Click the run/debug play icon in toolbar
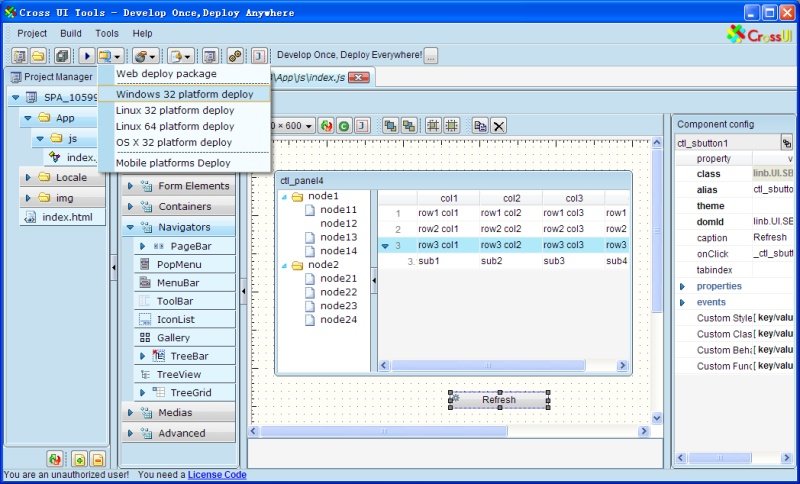The image size is (800, 484). point(87,56)
